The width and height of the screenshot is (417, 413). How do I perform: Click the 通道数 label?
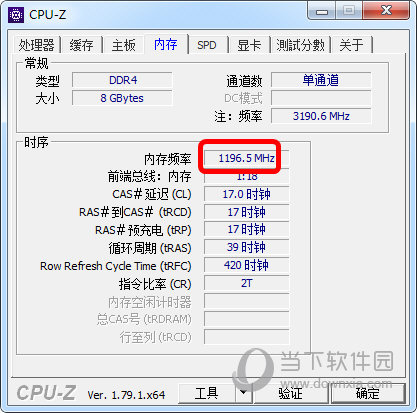tap(244, 81)
